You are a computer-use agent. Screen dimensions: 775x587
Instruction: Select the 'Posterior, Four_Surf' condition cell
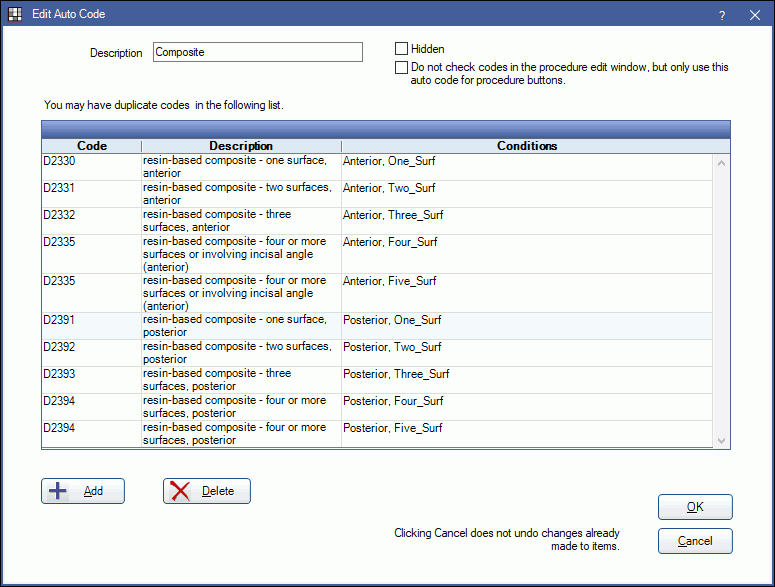pos(527,407)
